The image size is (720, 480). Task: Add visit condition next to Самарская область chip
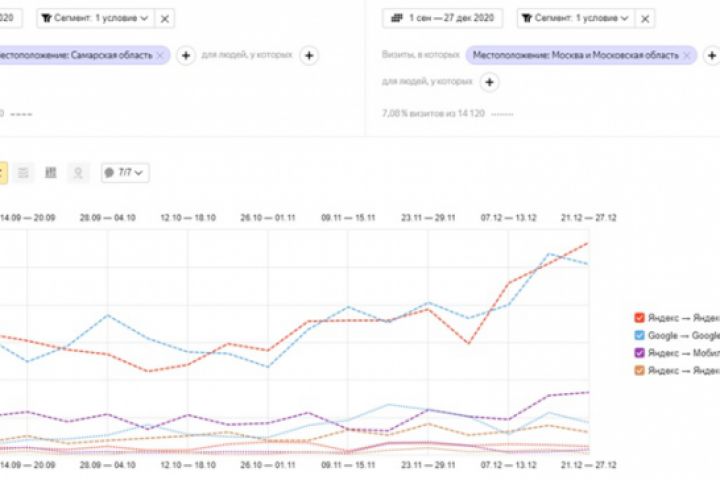click(185, 55)
